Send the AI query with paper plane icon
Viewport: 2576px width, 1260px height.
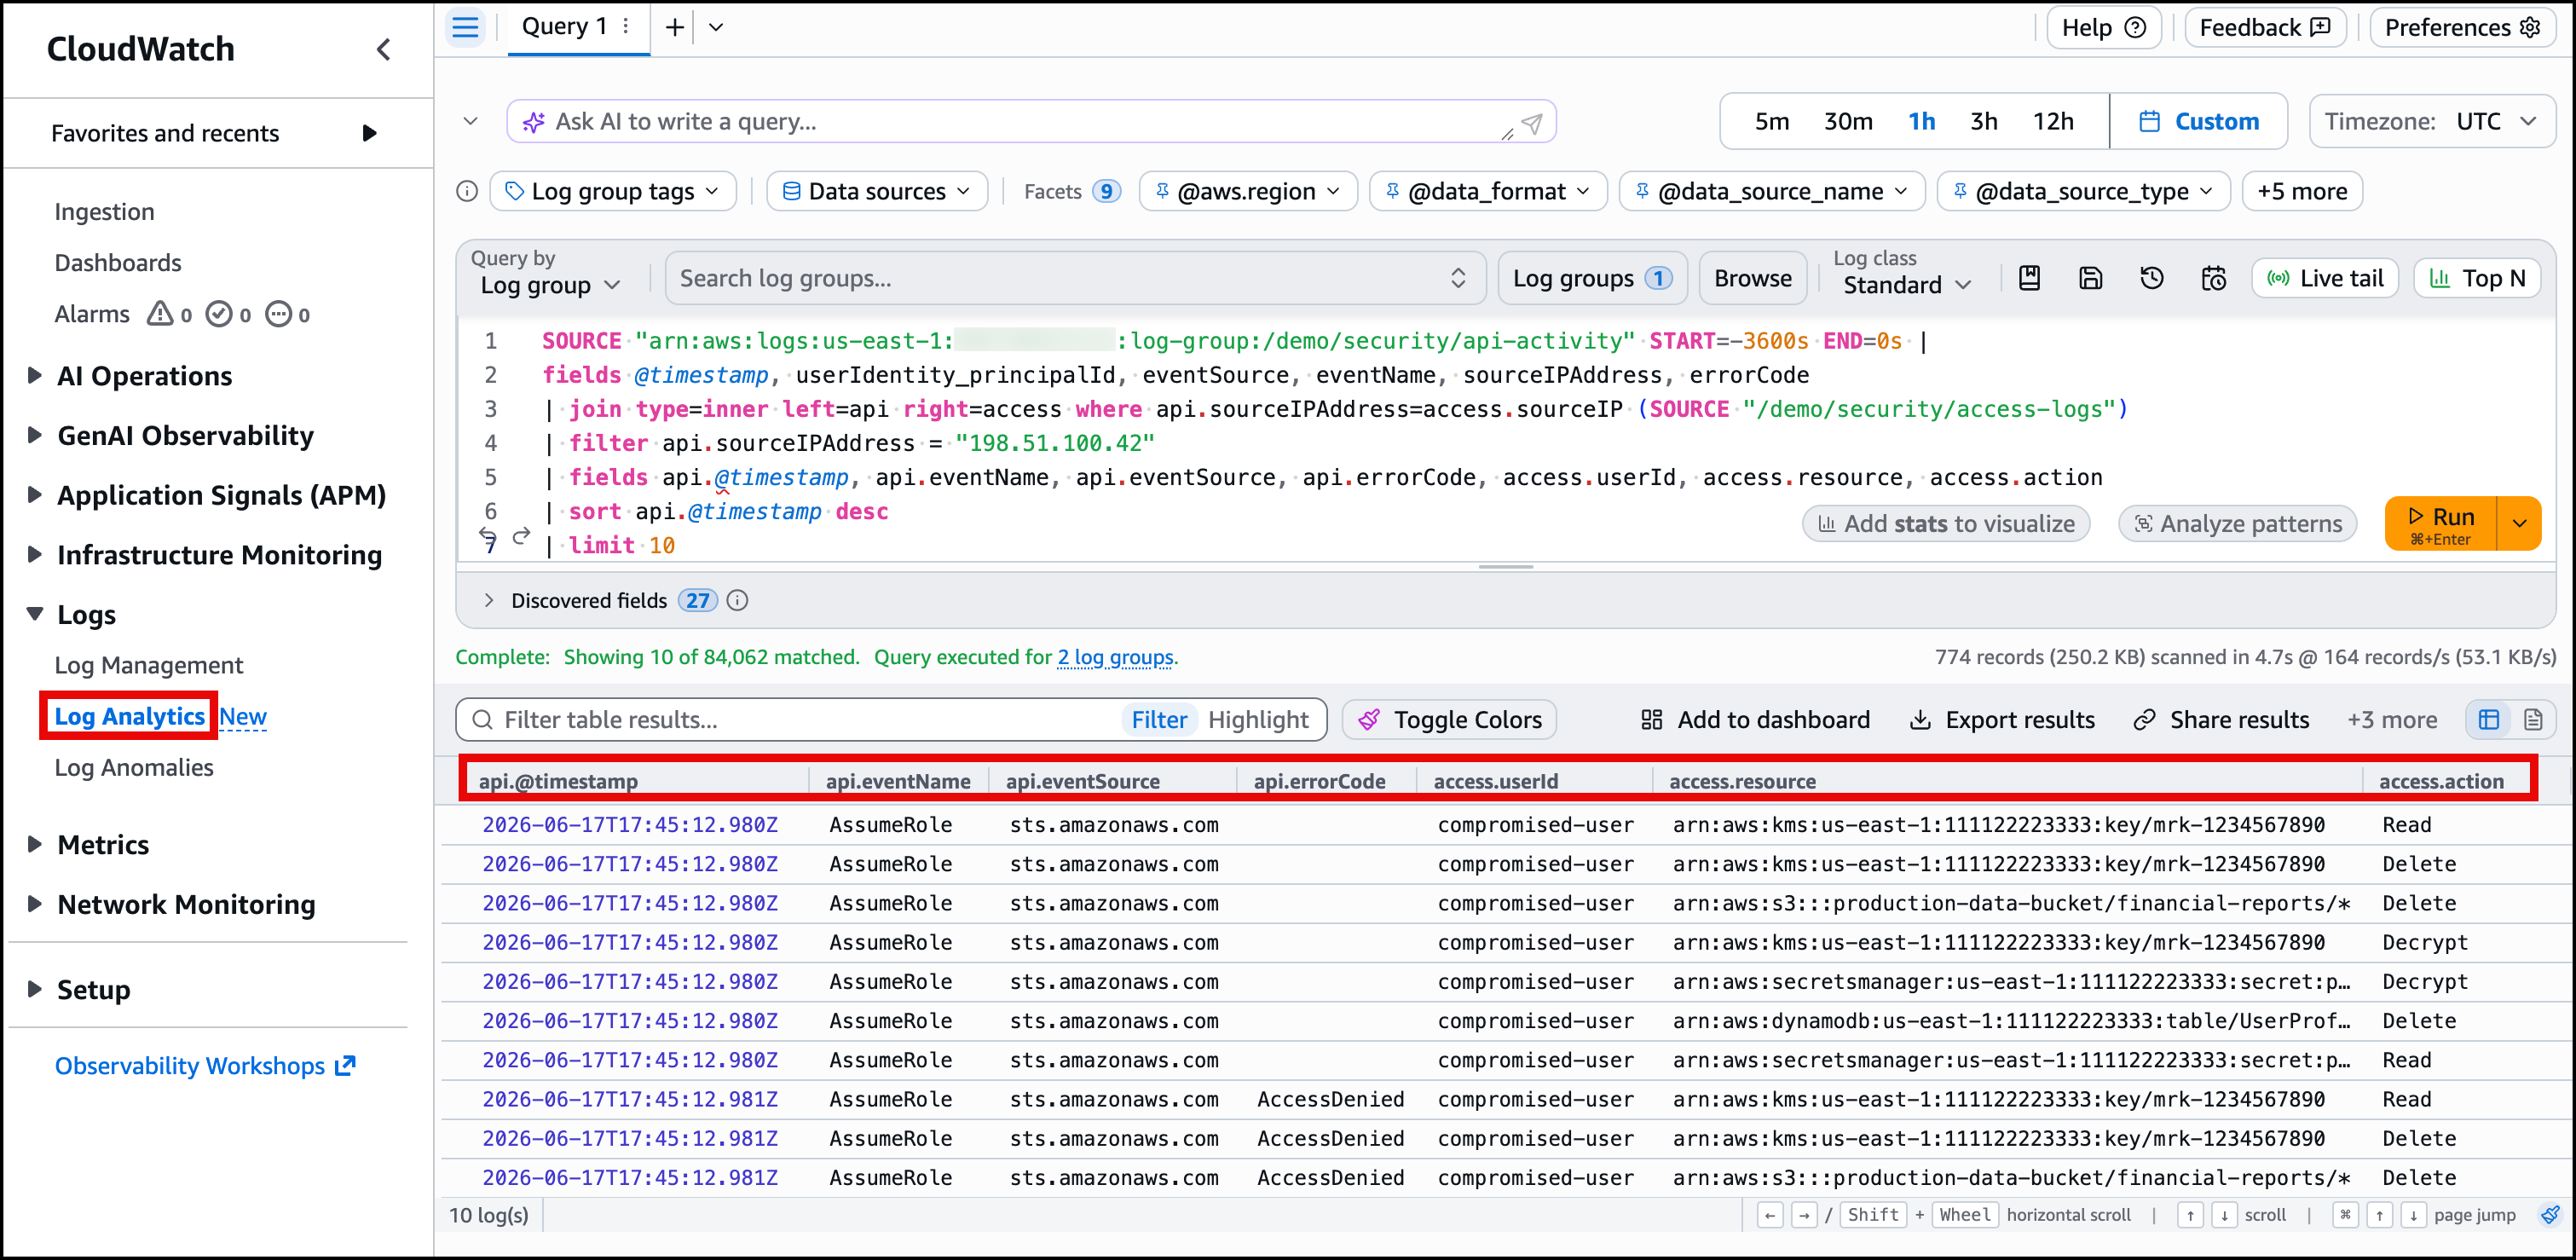1532,123
